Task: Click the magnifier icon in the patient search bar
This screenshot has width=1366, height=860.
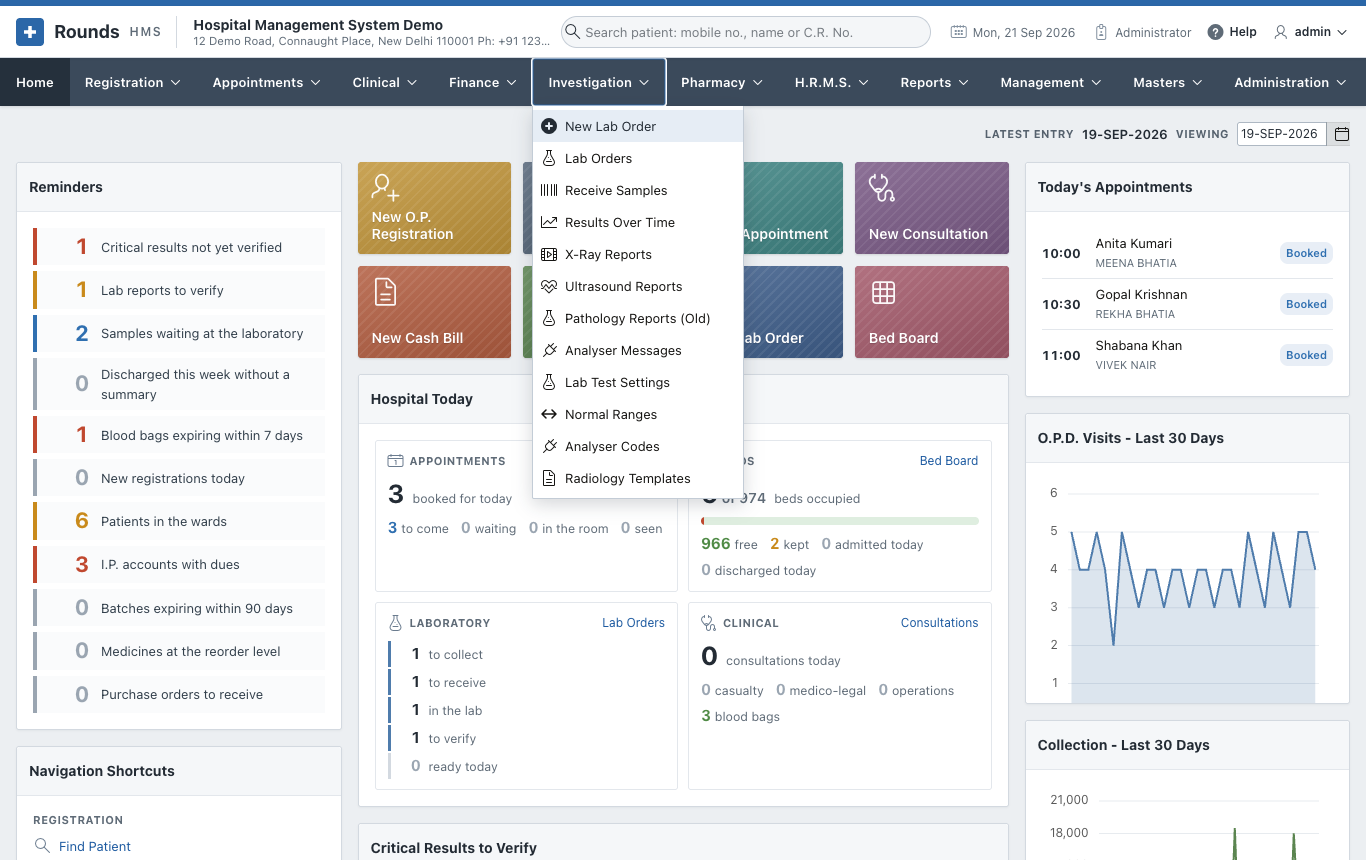Action: pyautogui.click(x=573, y=32)
